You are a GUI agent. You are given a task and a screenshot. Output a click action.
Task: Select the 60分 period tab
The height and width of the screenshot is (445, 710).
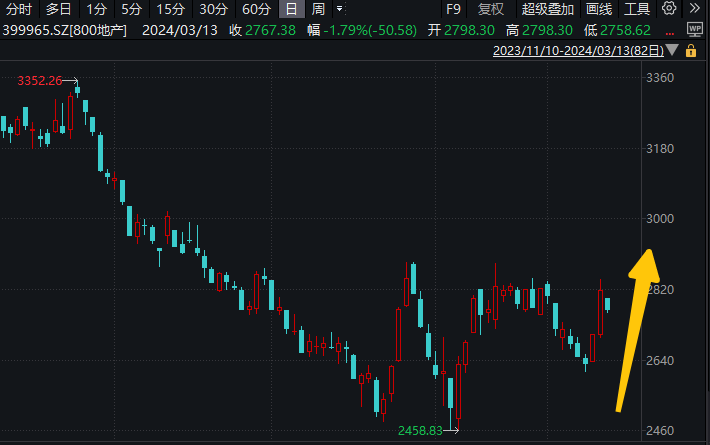coord(256,9)
